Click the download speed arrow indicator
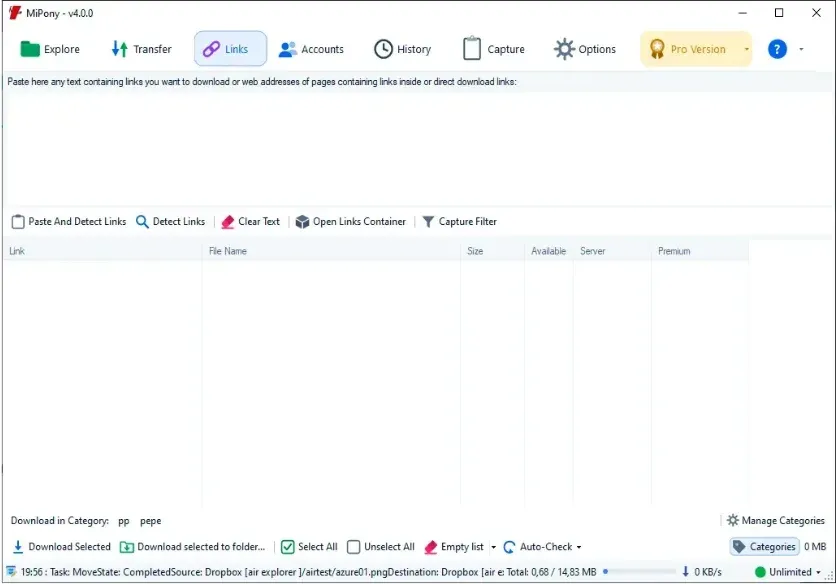This screenshot has height=584, width=836. [685, 572]
